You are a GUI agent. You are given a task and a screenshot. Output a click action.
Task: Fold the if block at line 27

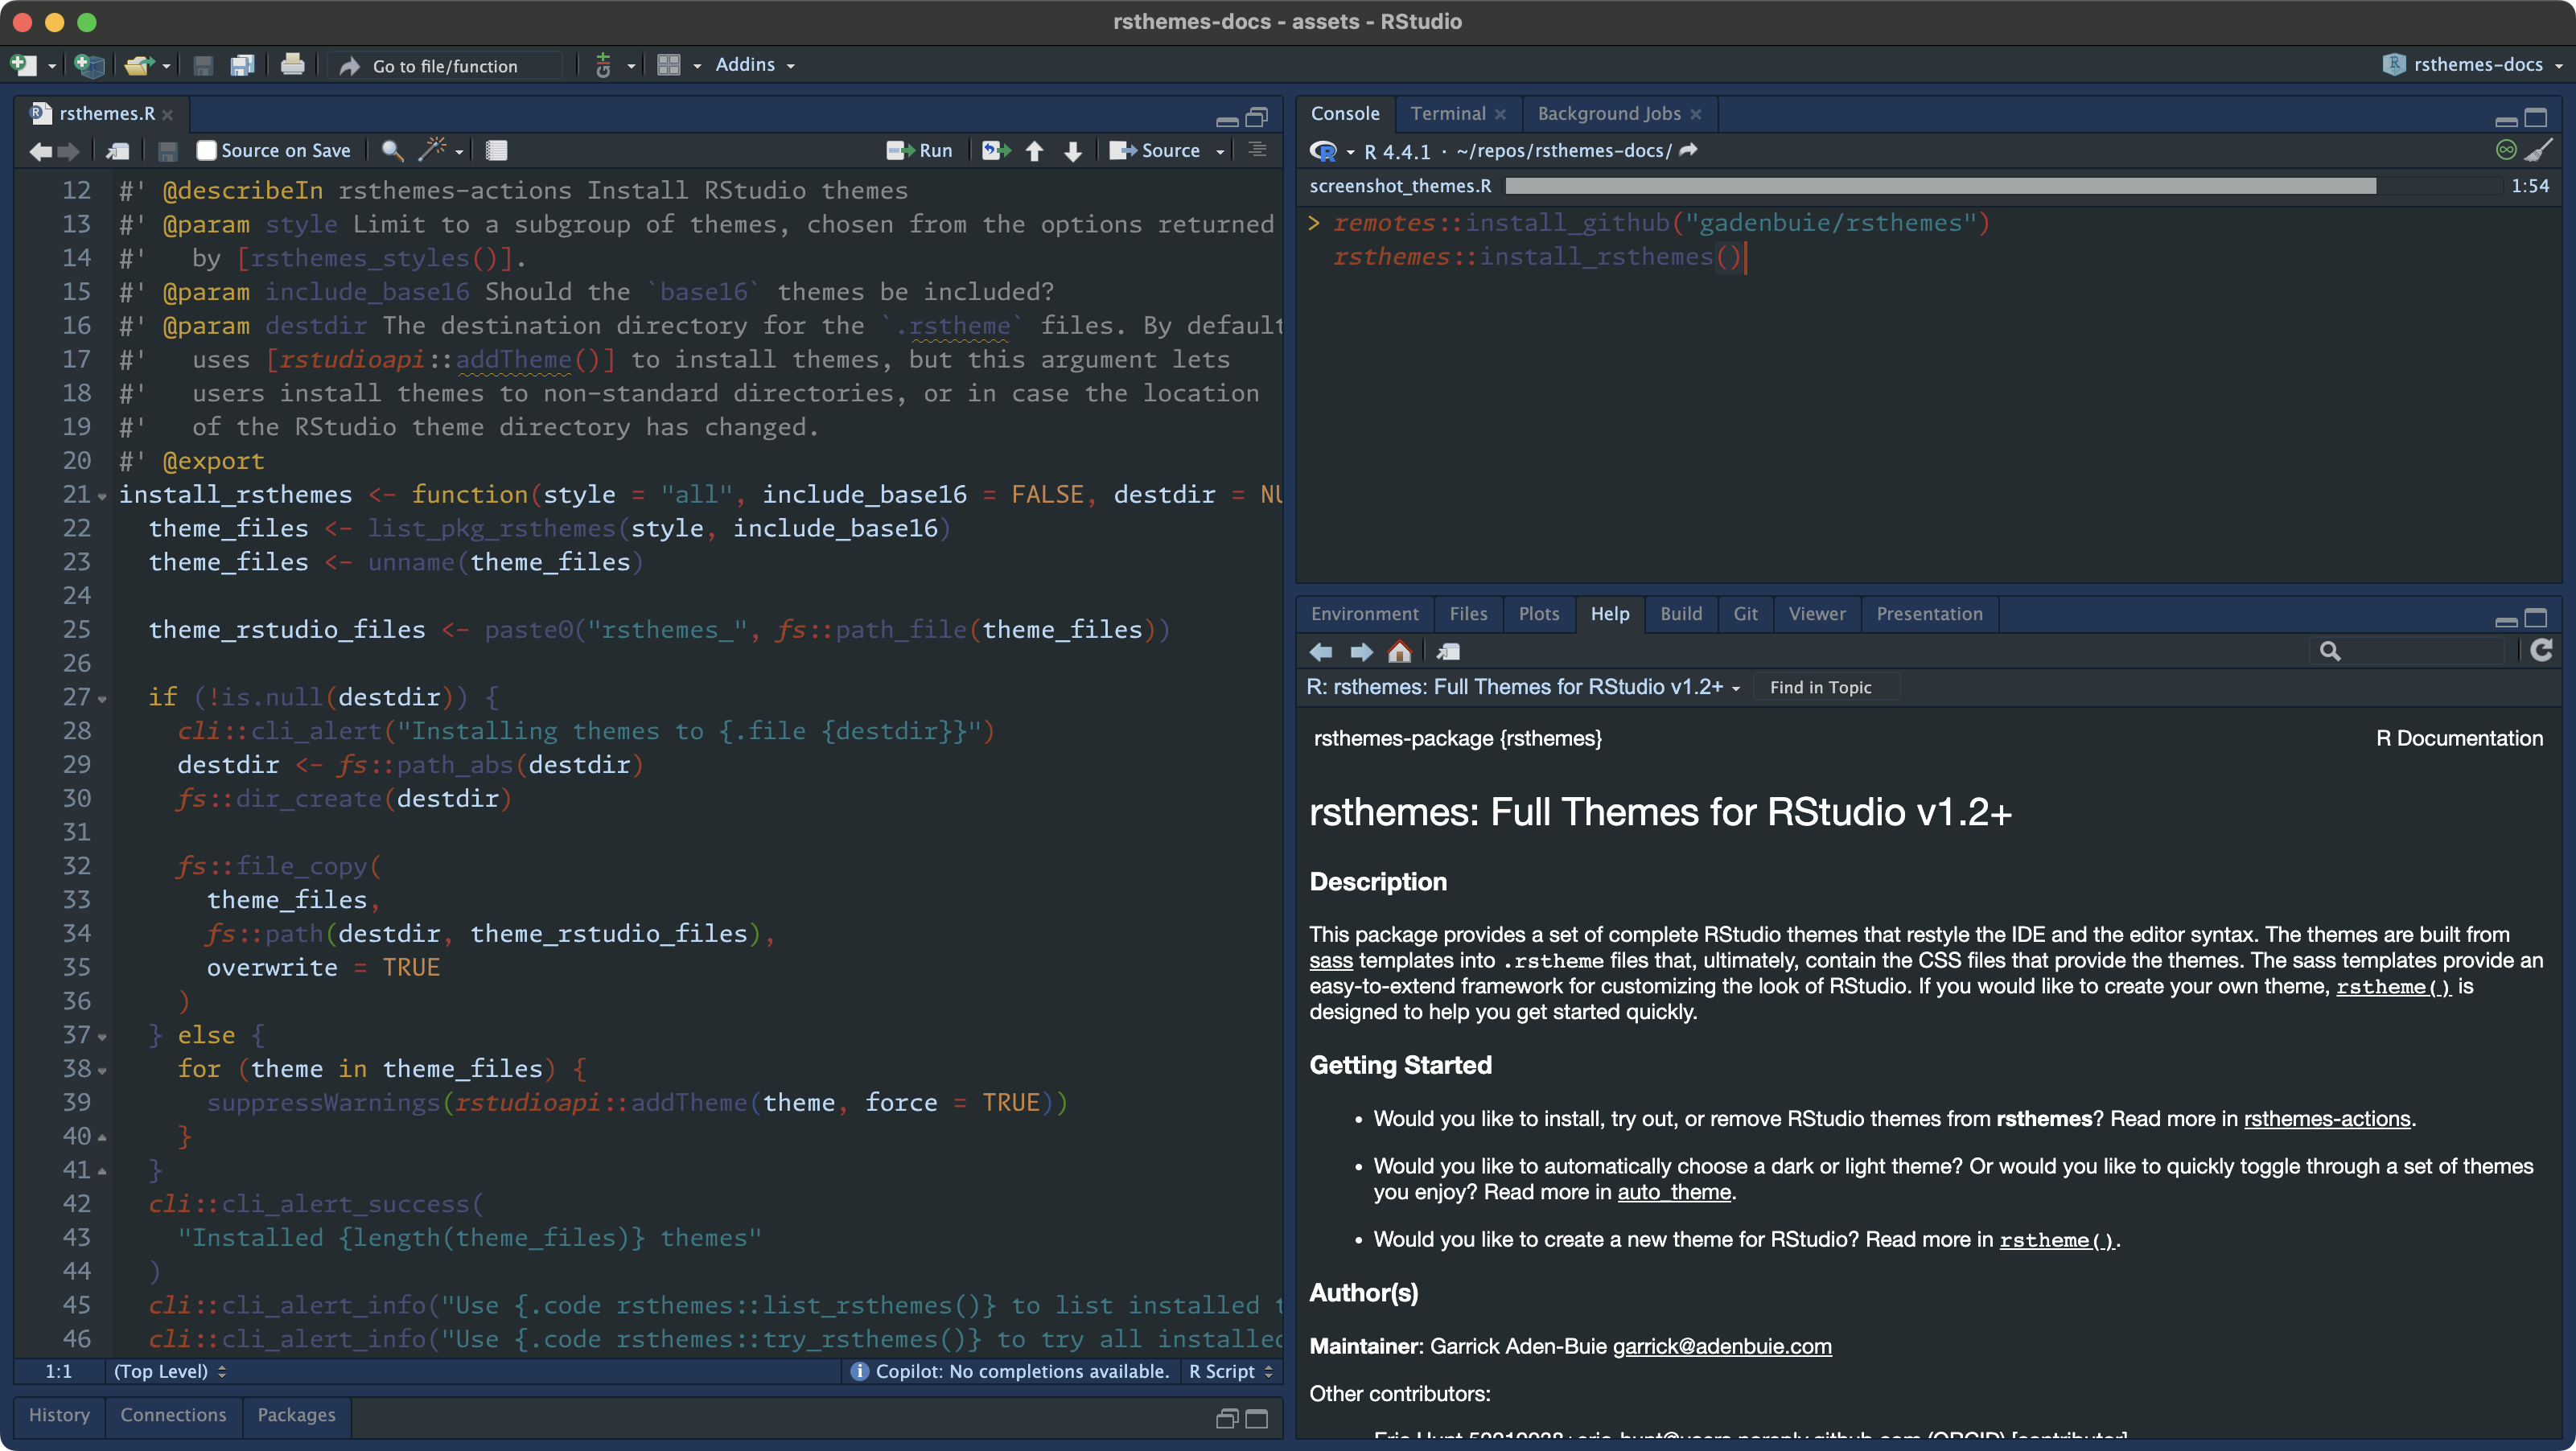coord(102,699)
